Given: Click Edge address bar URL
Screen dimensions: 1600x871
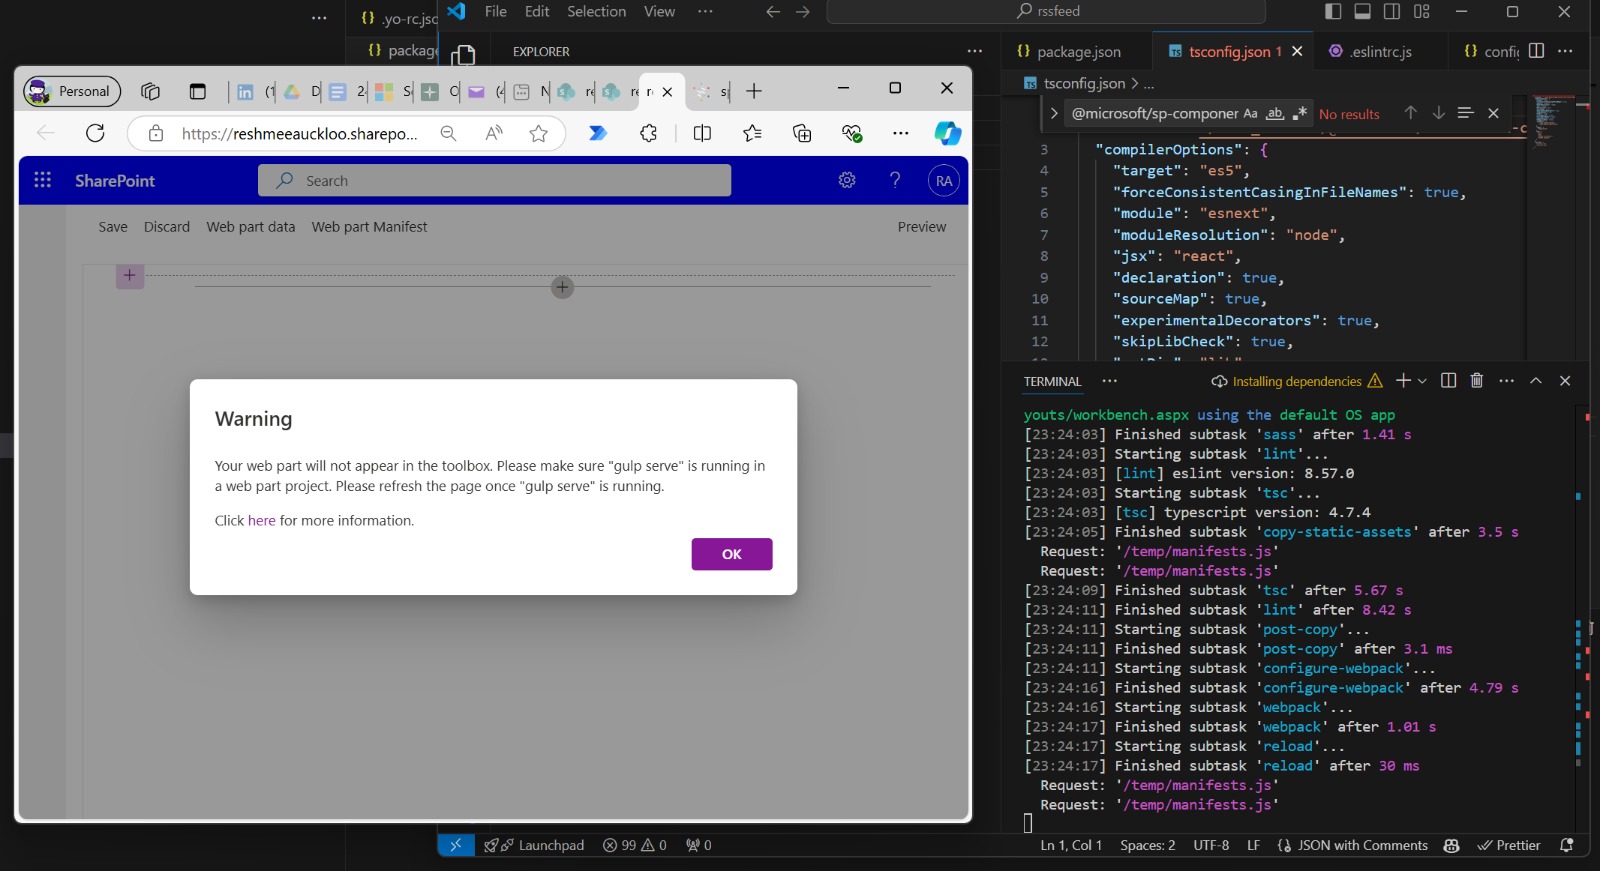Looking at the screenshot, I should pos(300,134).
